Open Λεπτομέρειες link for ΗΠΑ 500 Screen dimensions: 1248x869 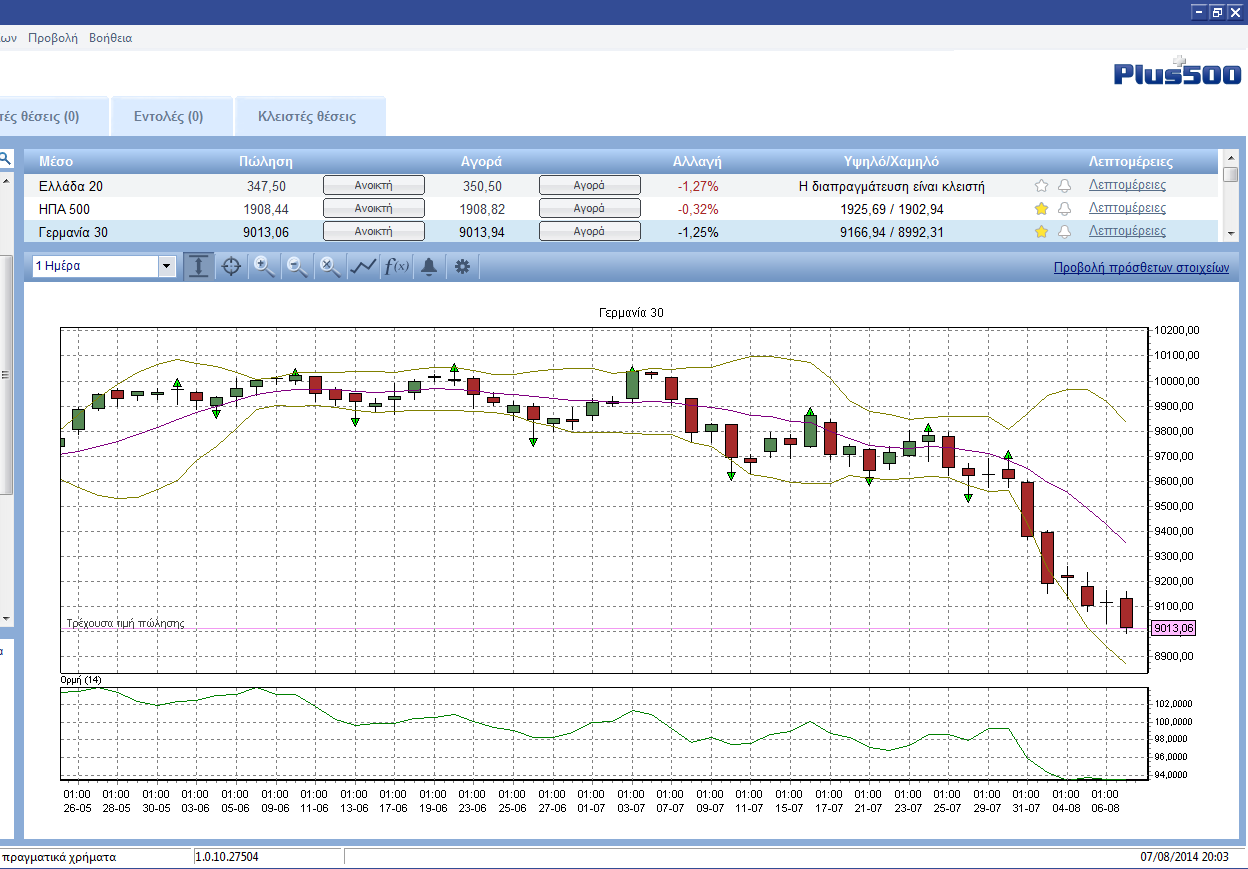click(1127, 208)
